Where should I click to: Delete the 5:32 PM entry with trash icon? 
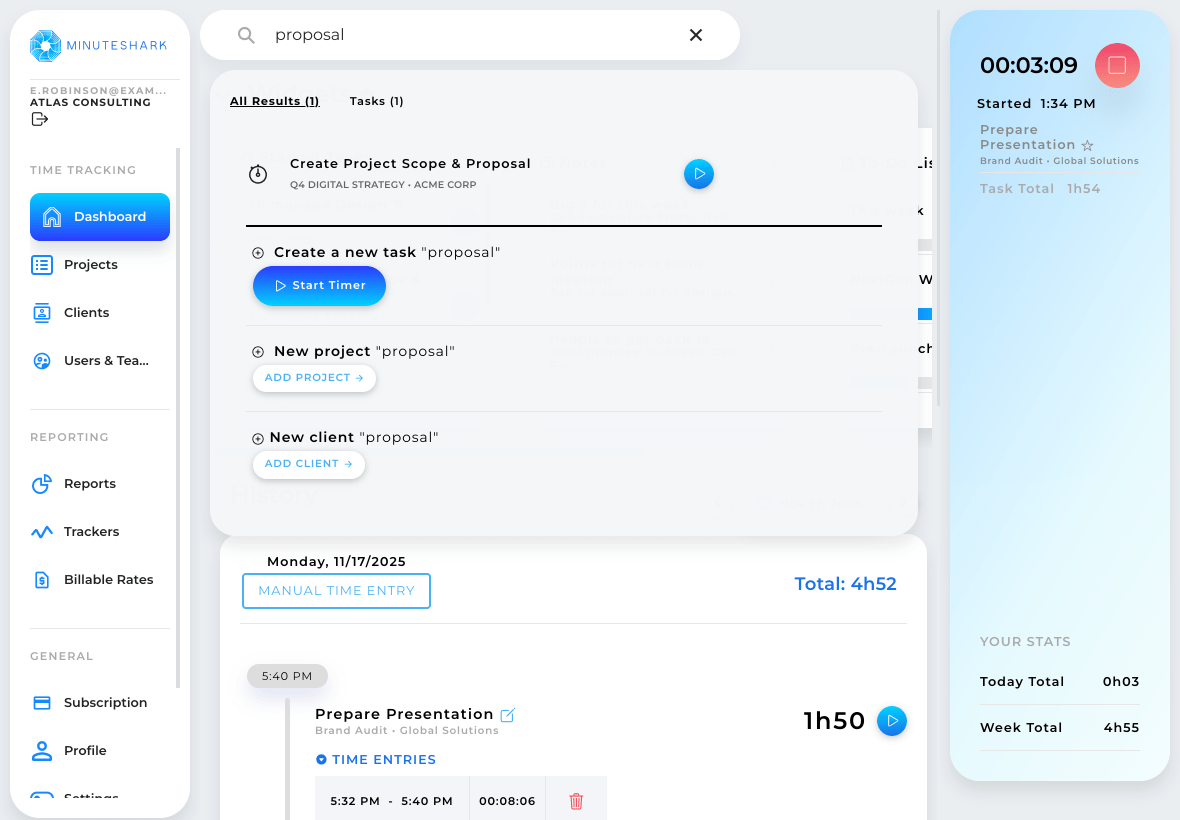tap(575, 800)
